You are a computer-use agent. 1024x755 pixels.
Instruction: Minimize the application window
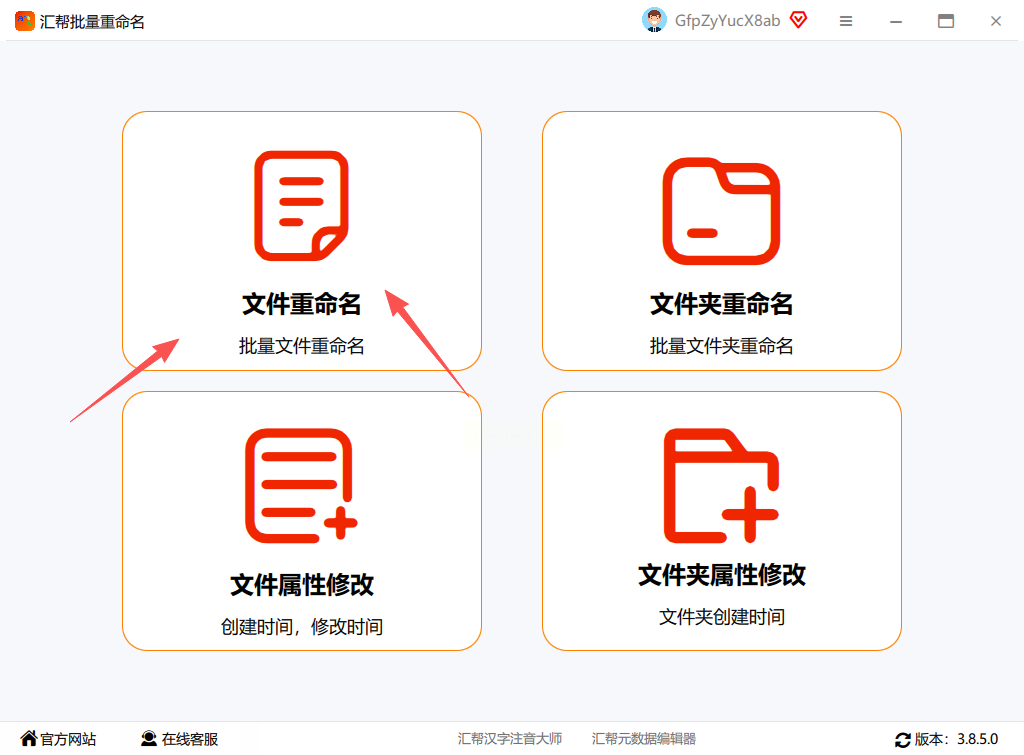[895, 22]
